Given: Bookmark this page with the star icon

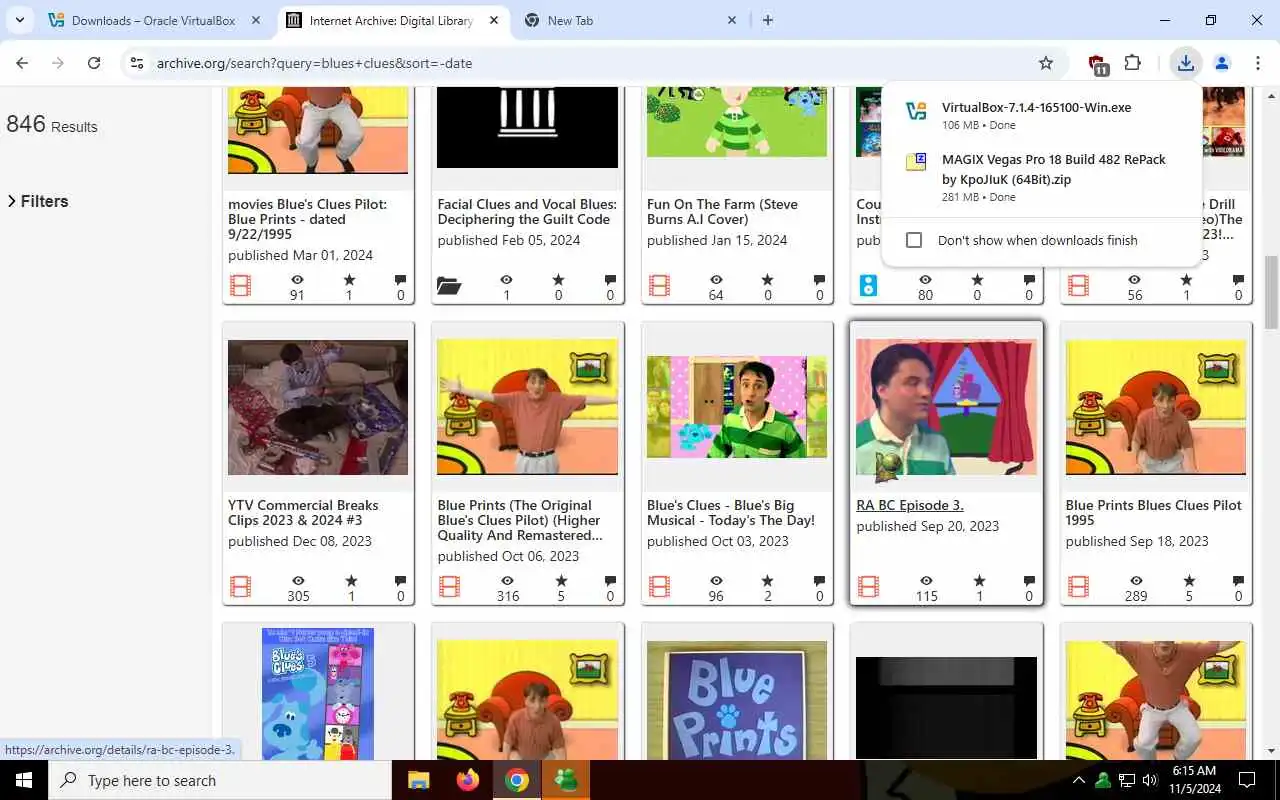Looking at the screenshot, I should [x=1046, y=63].
